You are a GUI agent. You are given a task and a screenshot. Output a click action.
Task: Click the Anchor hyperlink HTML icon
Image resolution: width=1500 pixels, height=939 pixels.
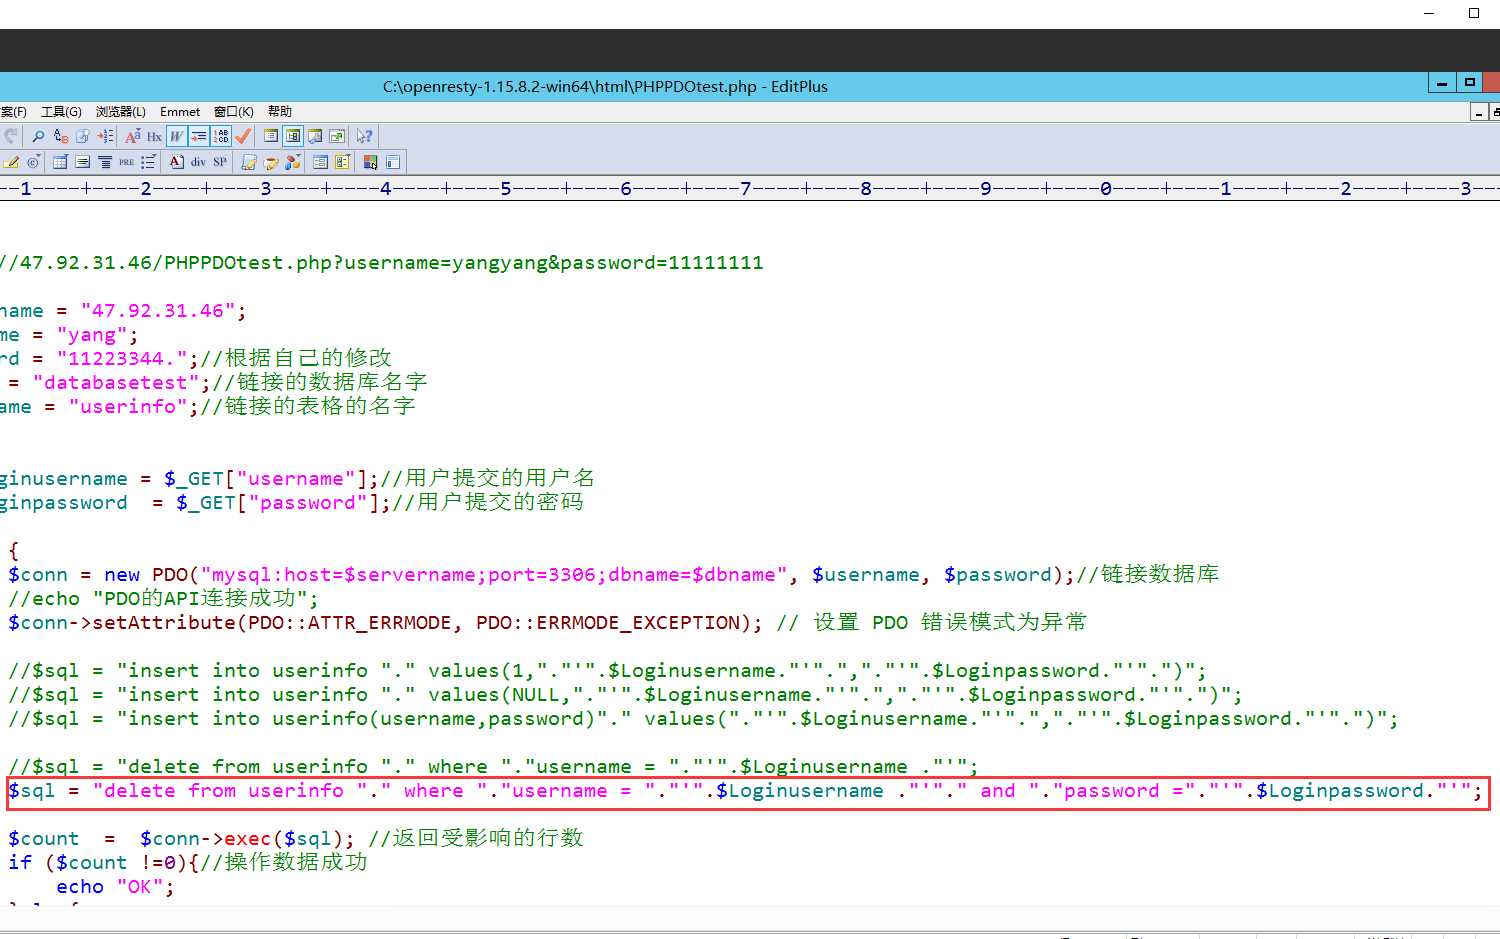click(x=271, y=162)
